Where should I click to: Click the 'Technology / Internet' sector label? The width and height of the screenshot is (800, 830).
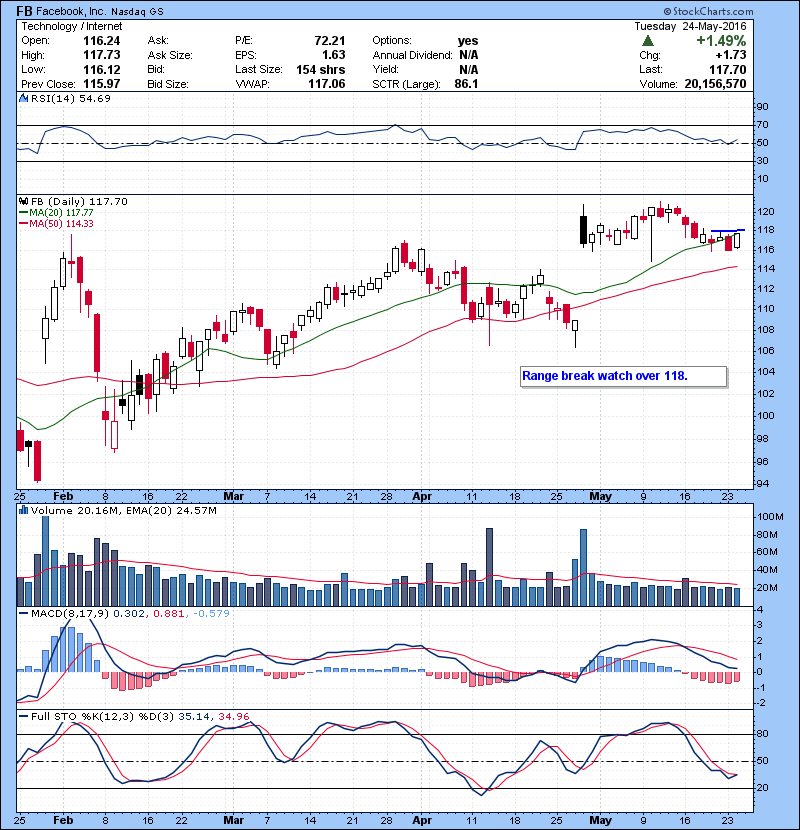71,26
